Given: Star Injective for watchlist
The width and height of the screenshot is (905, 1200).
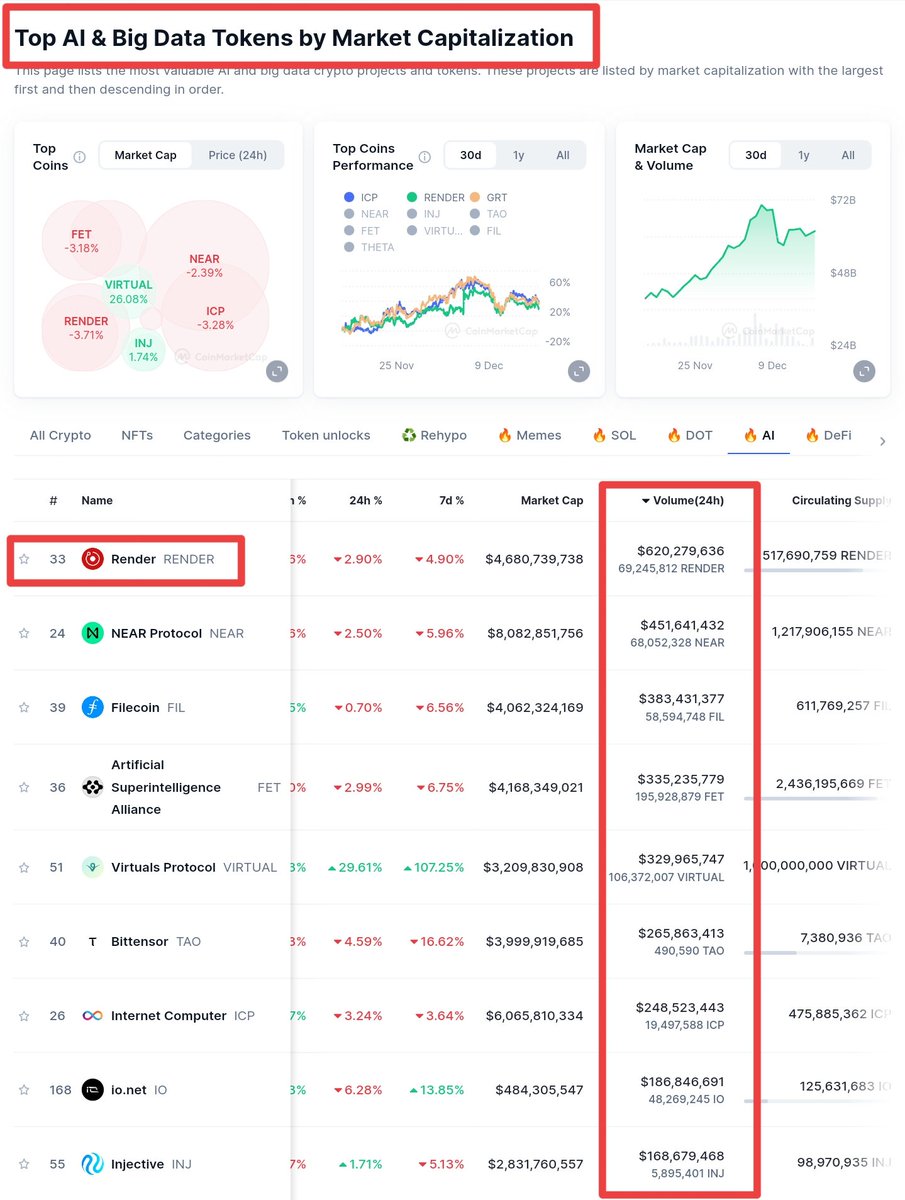Looking at the screenshot, I should 24,1163.
